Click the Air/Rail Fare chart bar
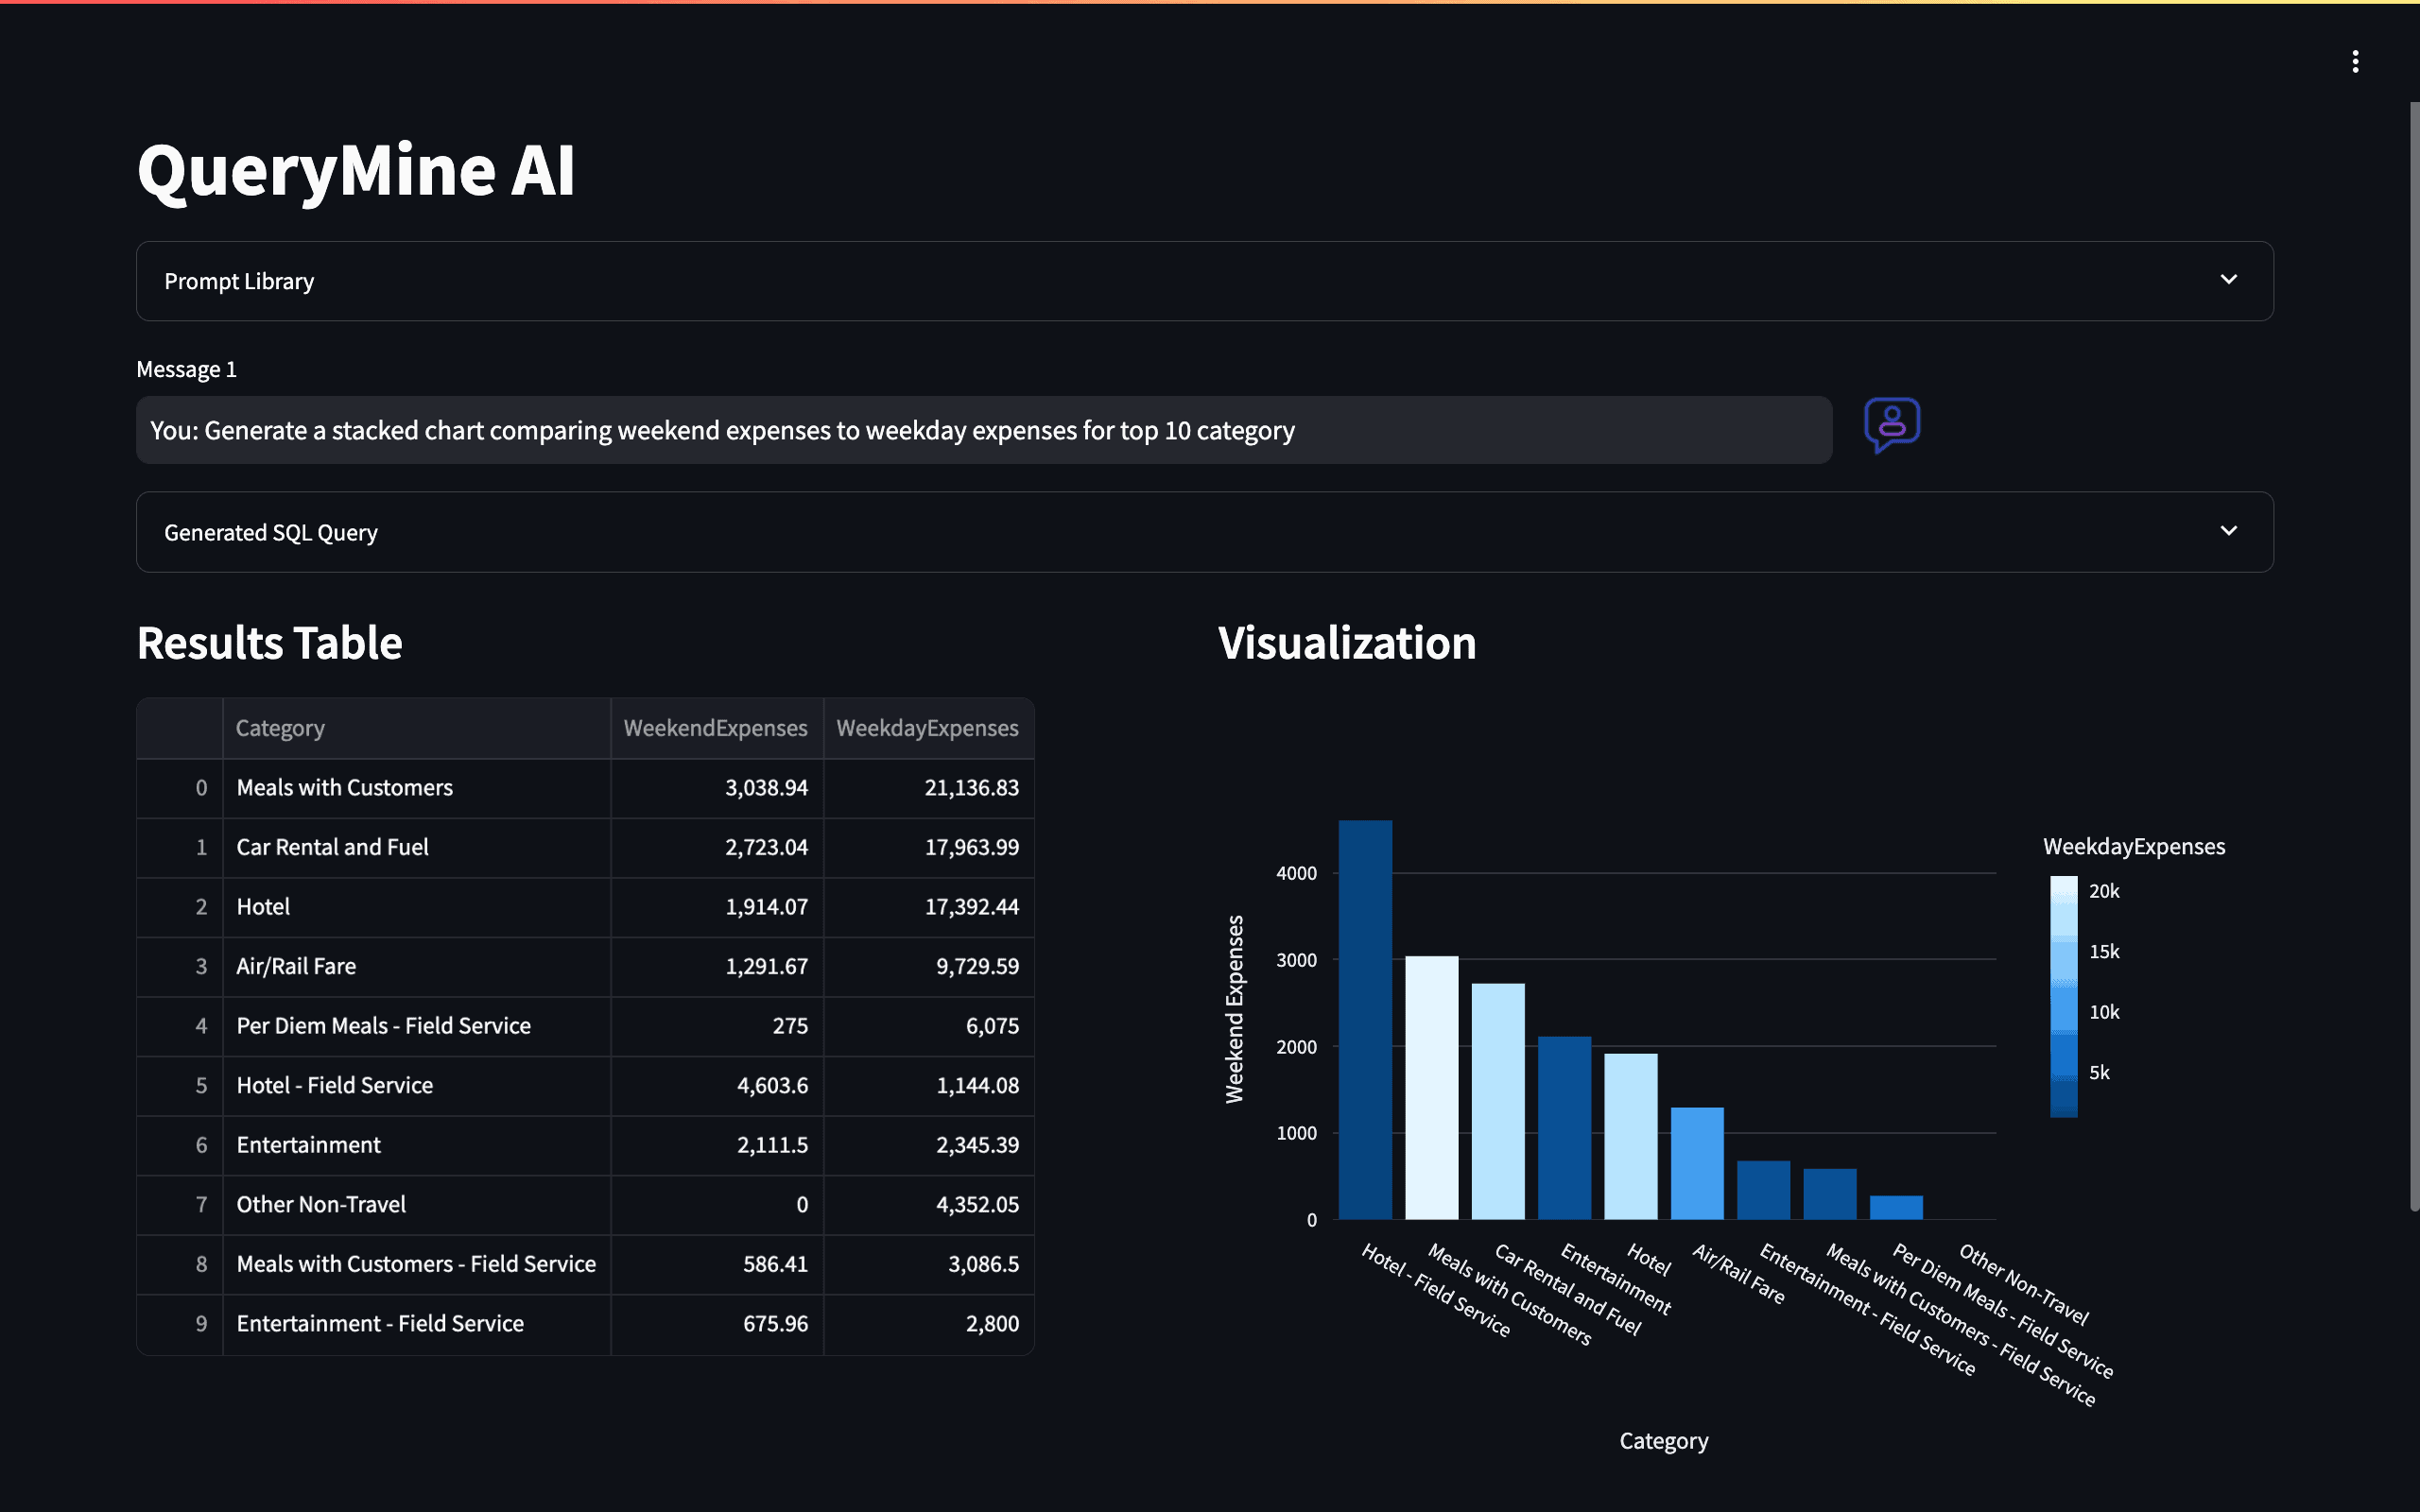Screen dimensions: 2420x1512 point(1697,1163)
